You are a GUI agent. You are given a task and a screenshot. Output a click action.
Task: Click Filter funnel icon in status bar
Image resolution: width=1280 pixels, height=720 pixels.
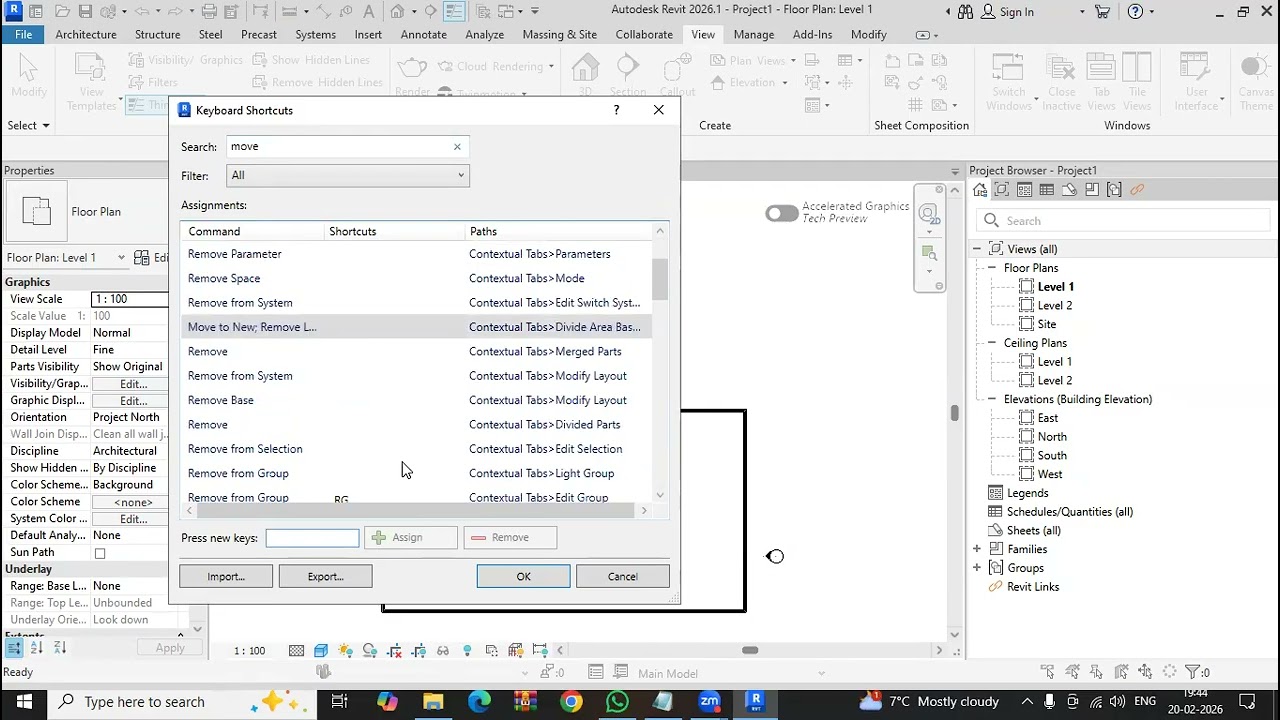click(x=1192, y=672)
